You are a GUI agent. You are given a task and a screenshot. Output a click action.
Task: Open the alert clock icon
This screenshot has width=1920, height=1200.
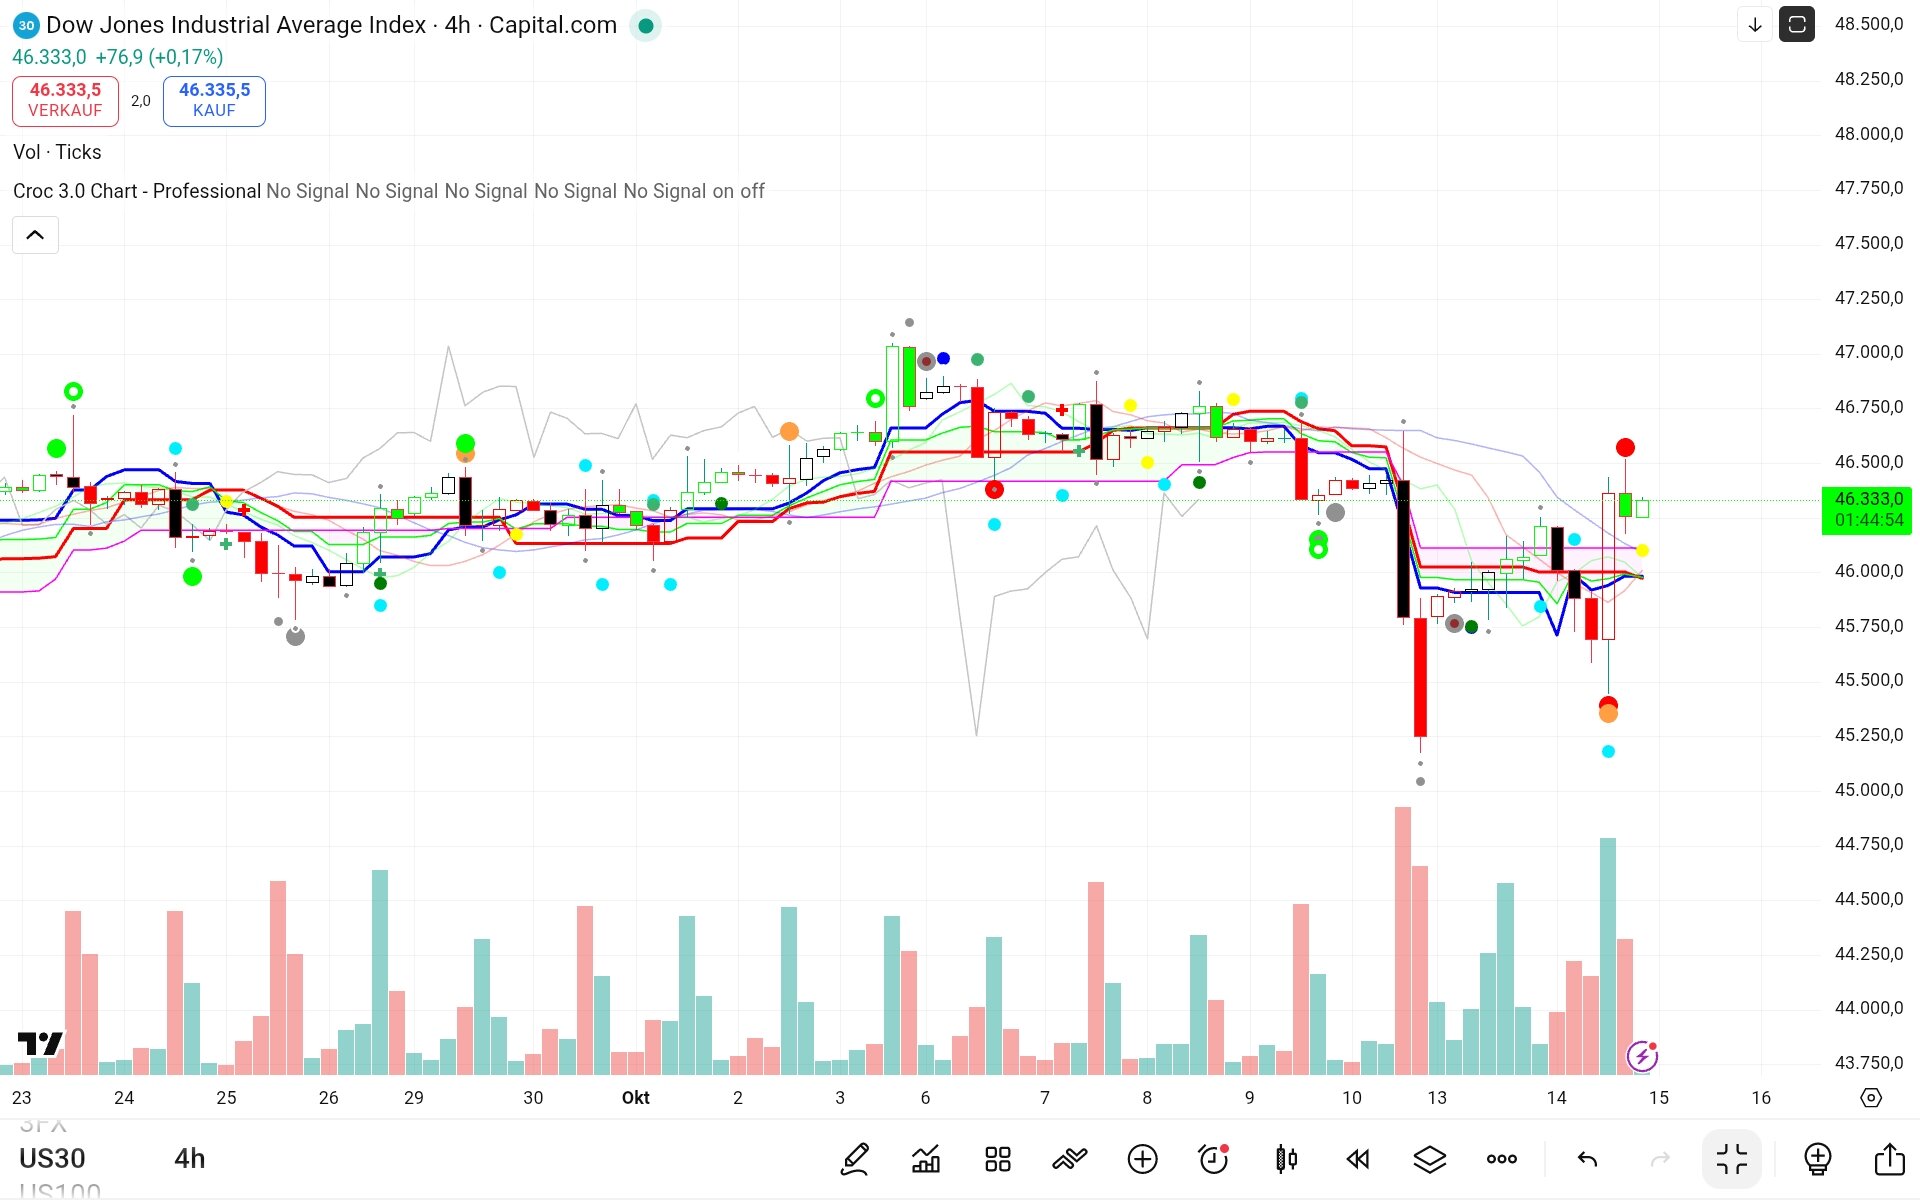tap(1213, 1159)
